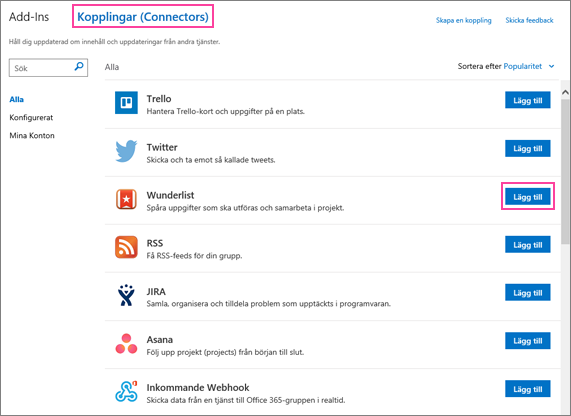Open the Skapa en koppling link
The image size is (571, 416).
pos(464,20)
